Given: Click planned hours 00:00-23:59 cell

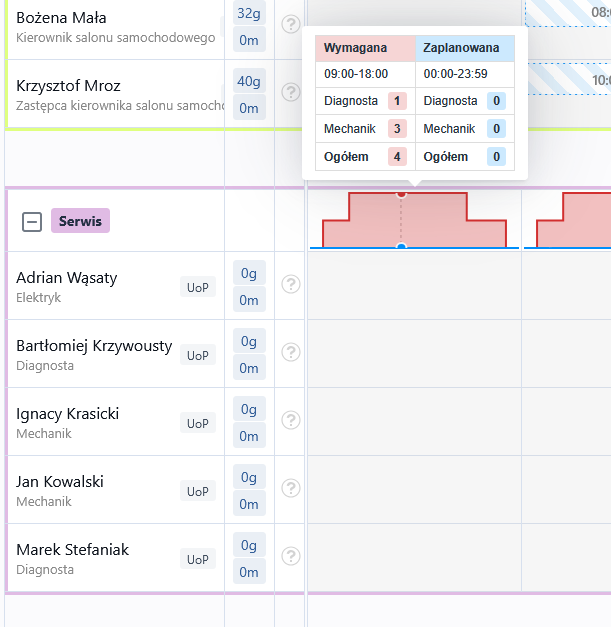Looking at the screenshot, I should click(x=465, y=74).
